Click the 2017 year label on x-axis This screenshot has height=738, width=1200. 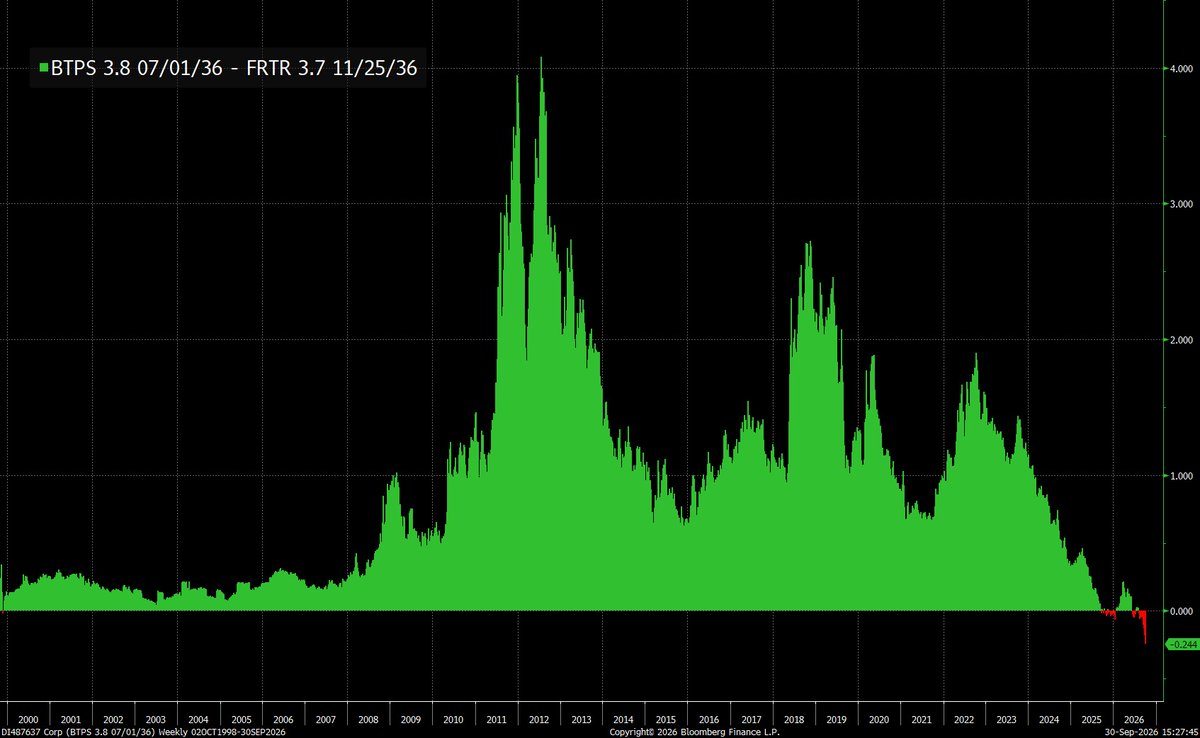point(751,719)
